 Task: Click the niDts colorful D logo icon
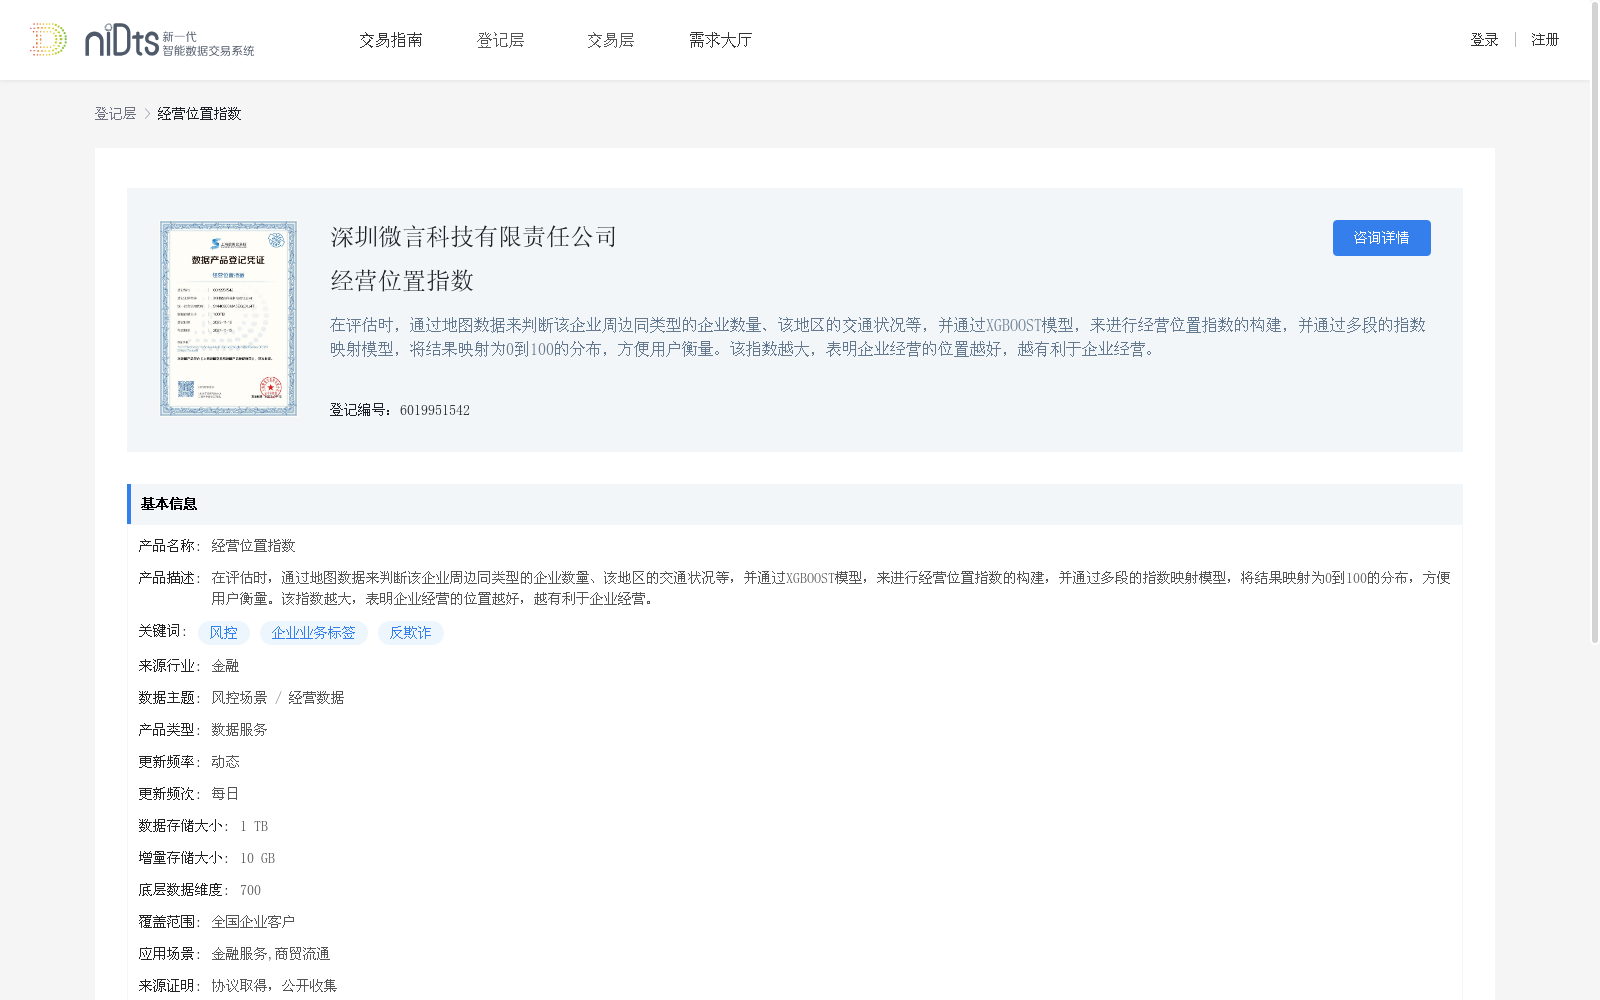click(48, 40)
